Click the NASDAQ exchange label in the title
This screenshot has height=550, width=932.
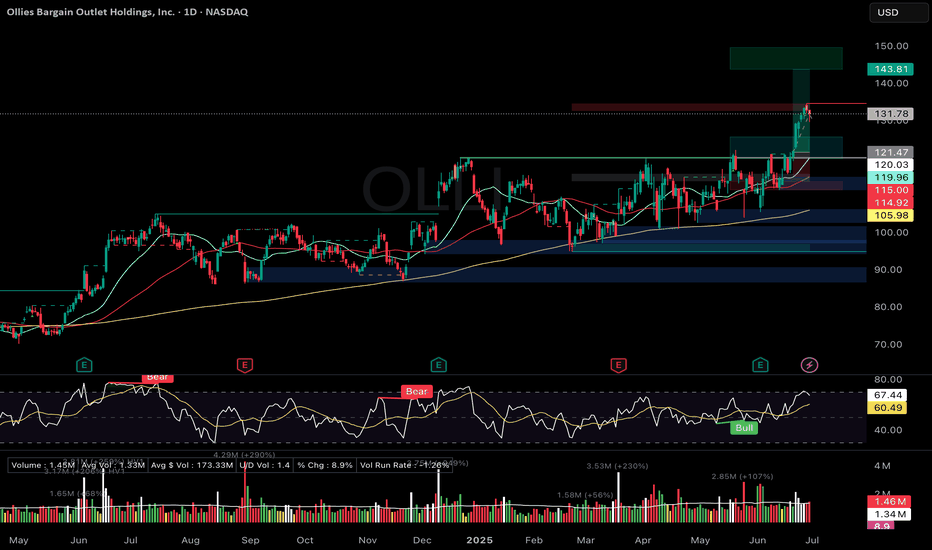226,12
